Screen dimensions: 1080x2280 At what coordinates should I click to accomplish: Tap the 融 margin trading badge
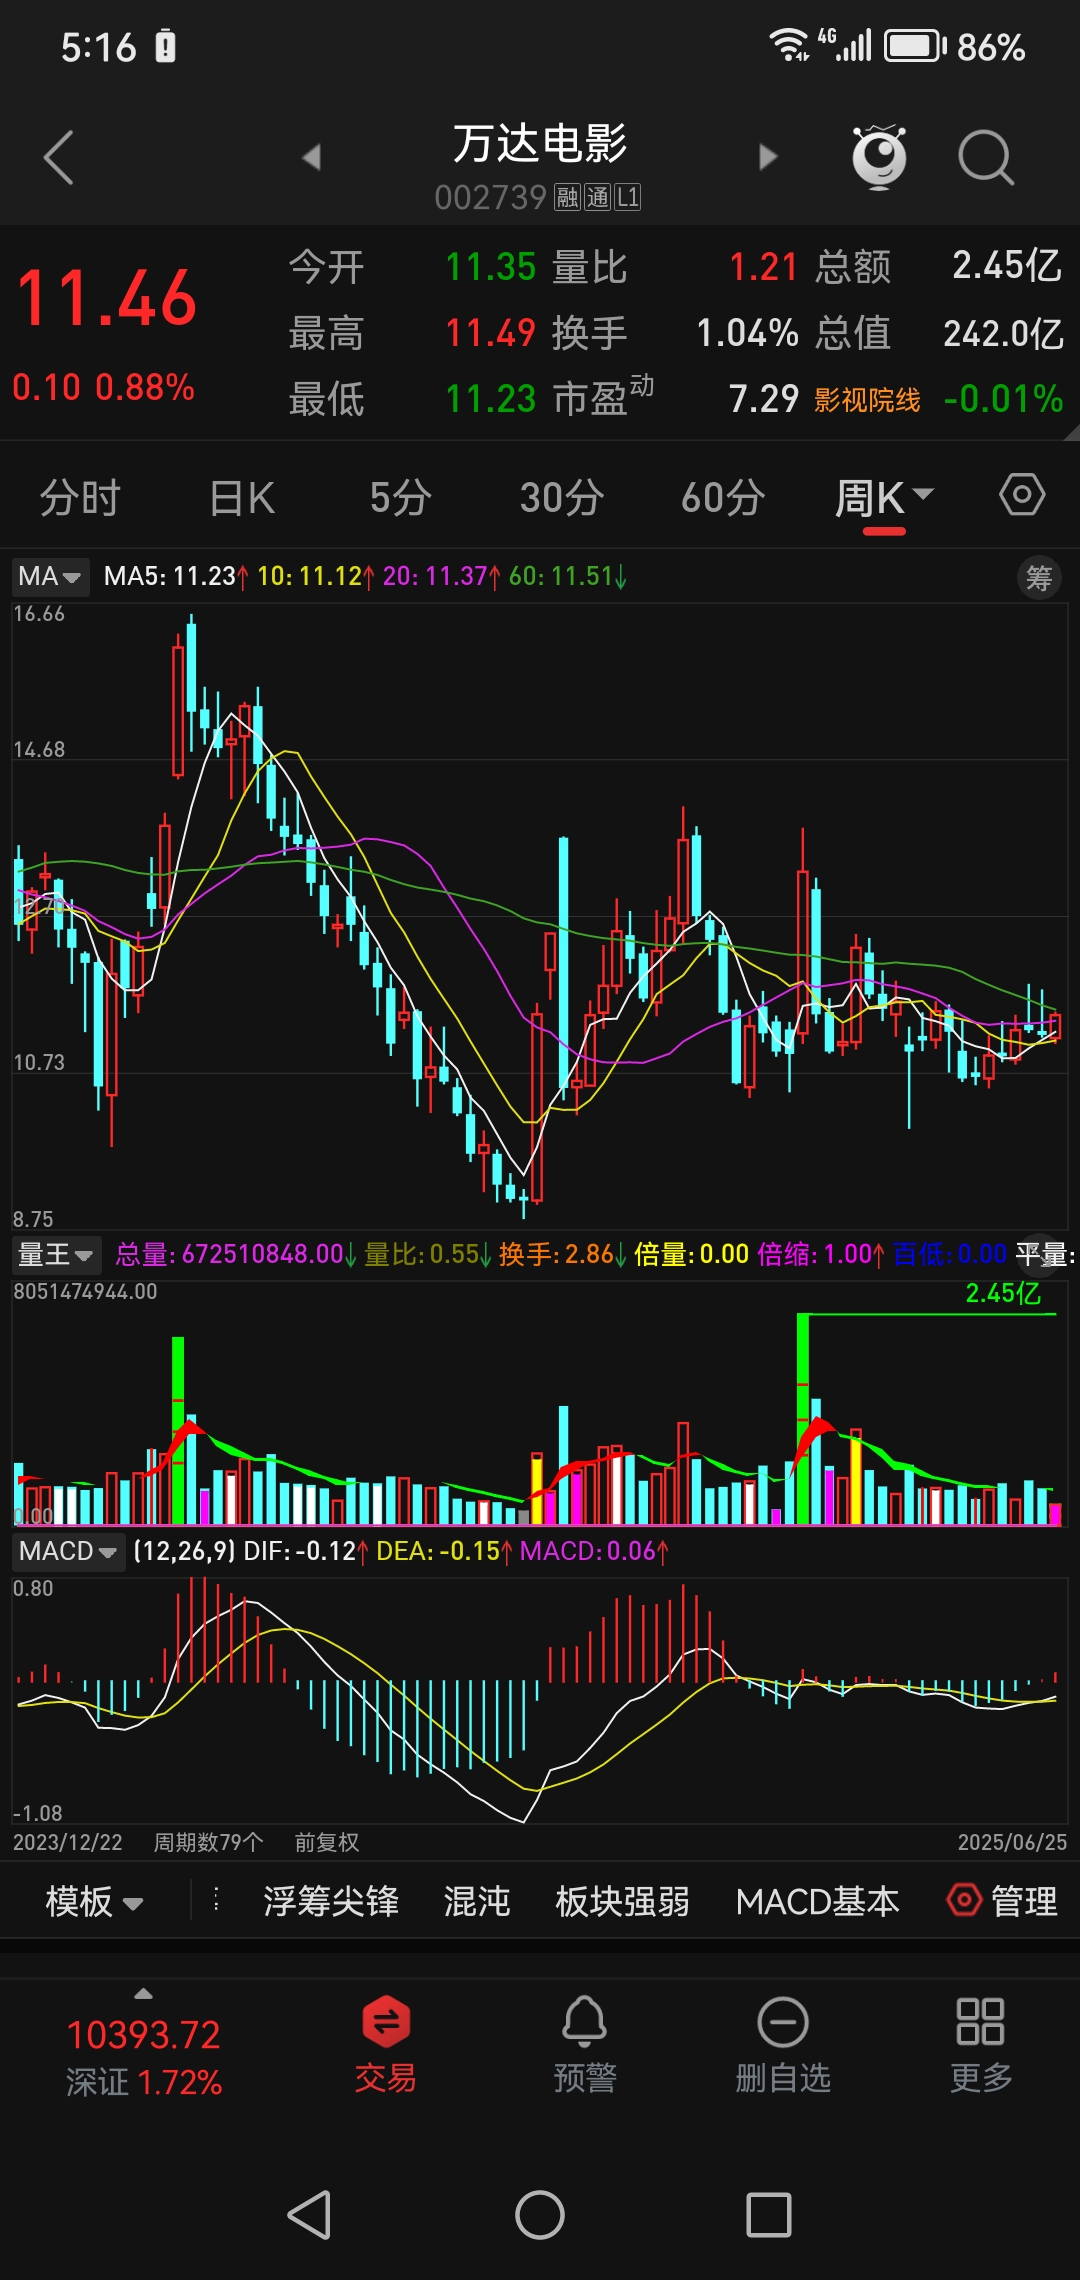[x=568, y=197]
